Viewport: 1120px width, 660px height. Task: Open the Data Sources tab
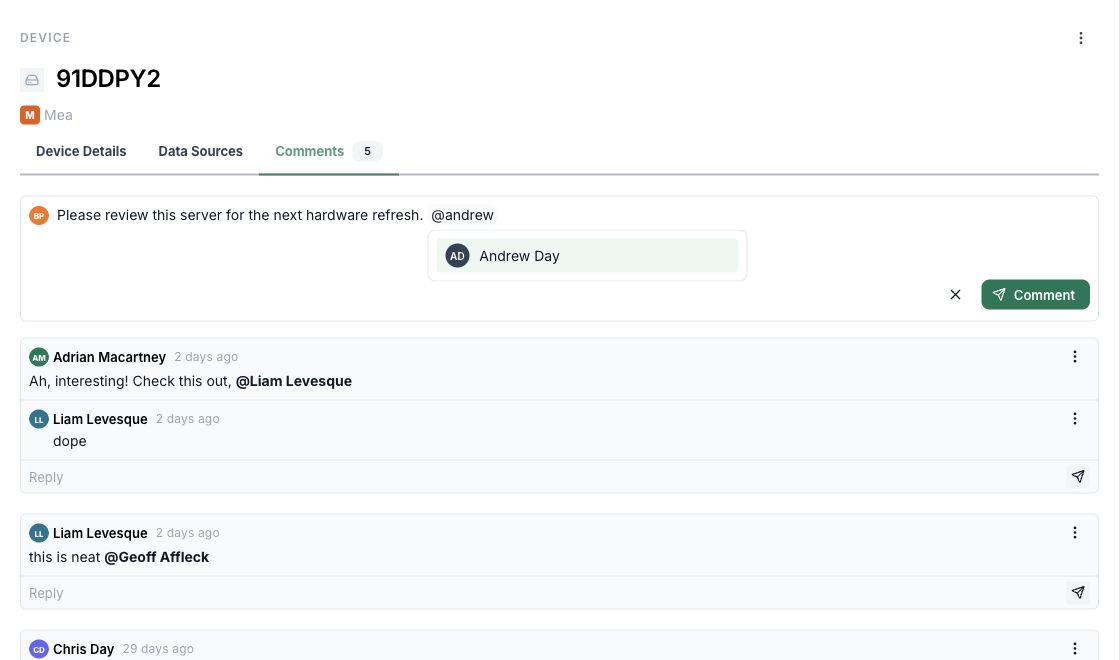201,151
